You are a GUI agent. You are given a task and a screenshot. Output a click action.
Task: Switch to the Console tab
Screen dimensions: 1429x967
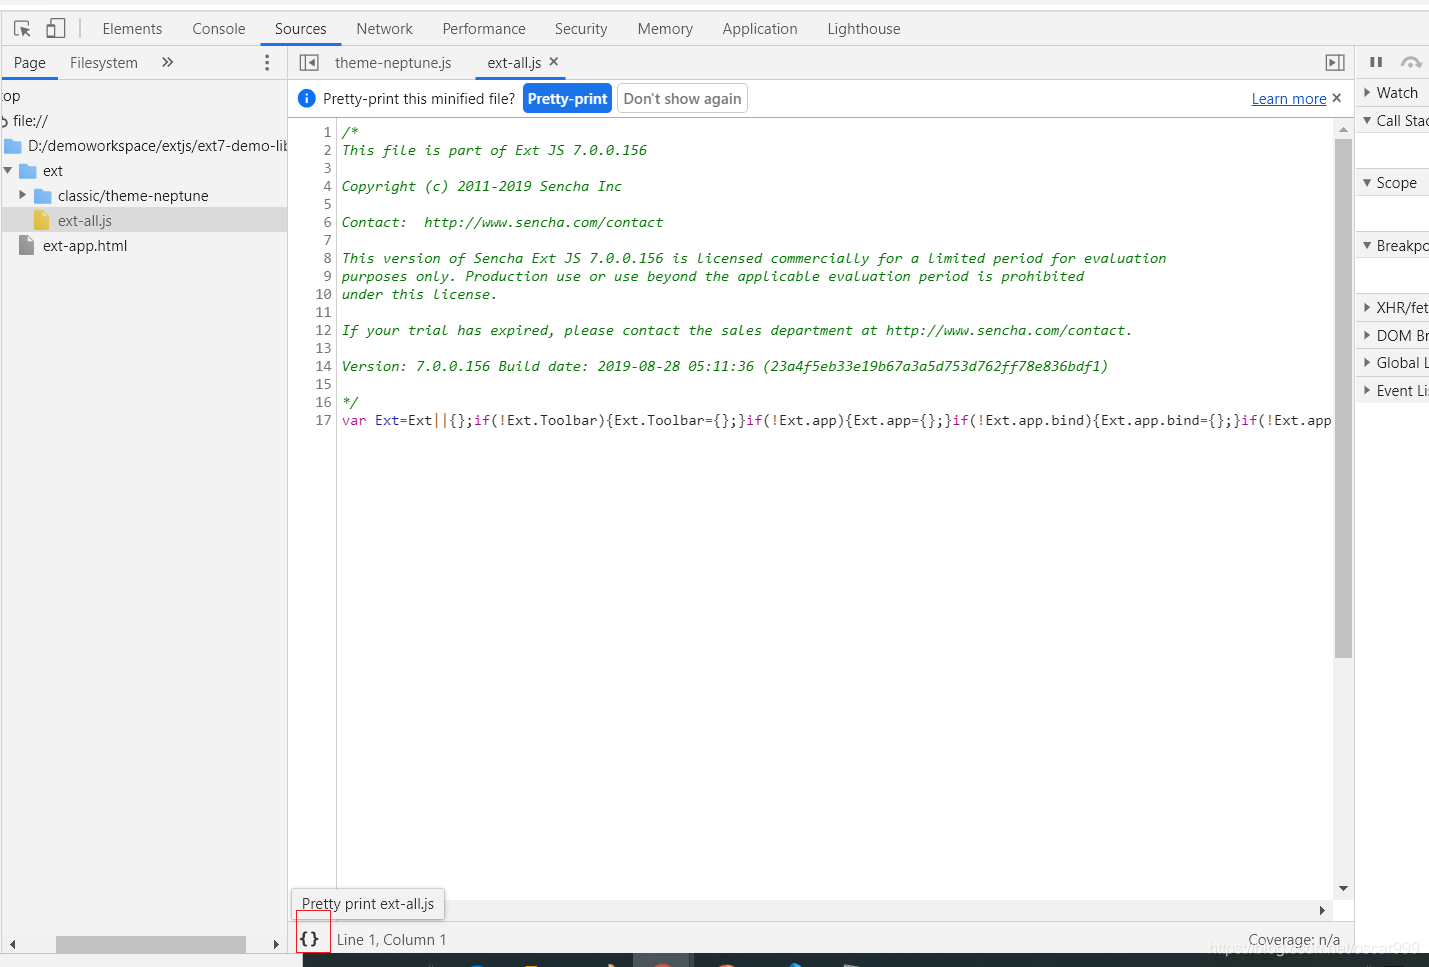coord(219,29)
